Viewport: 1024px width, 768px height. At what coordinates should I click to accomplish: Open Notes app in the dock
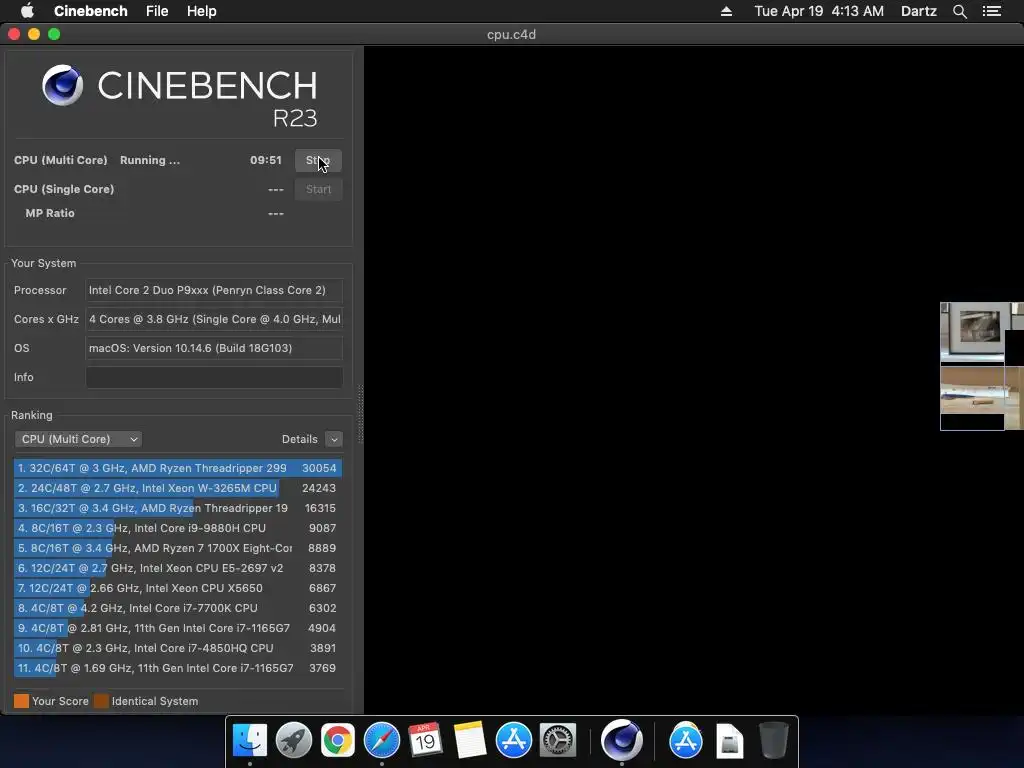click(x=470, y=741)
